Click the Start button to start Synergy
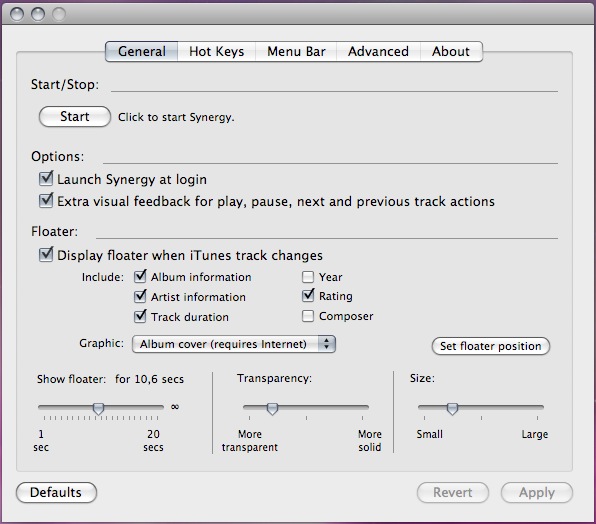The width and height of the screenshot is (596, 524). pyautogui.click(x=75, y=117)
